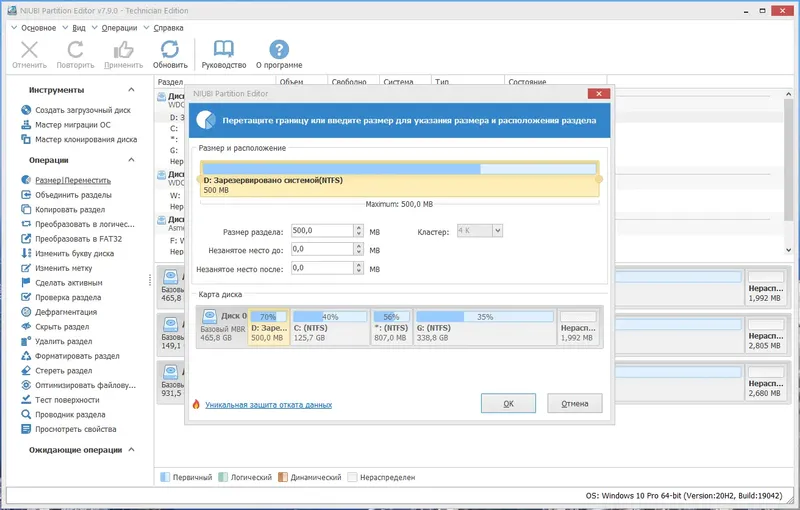Click the Незанятое место до field

[x=322, y=249]
